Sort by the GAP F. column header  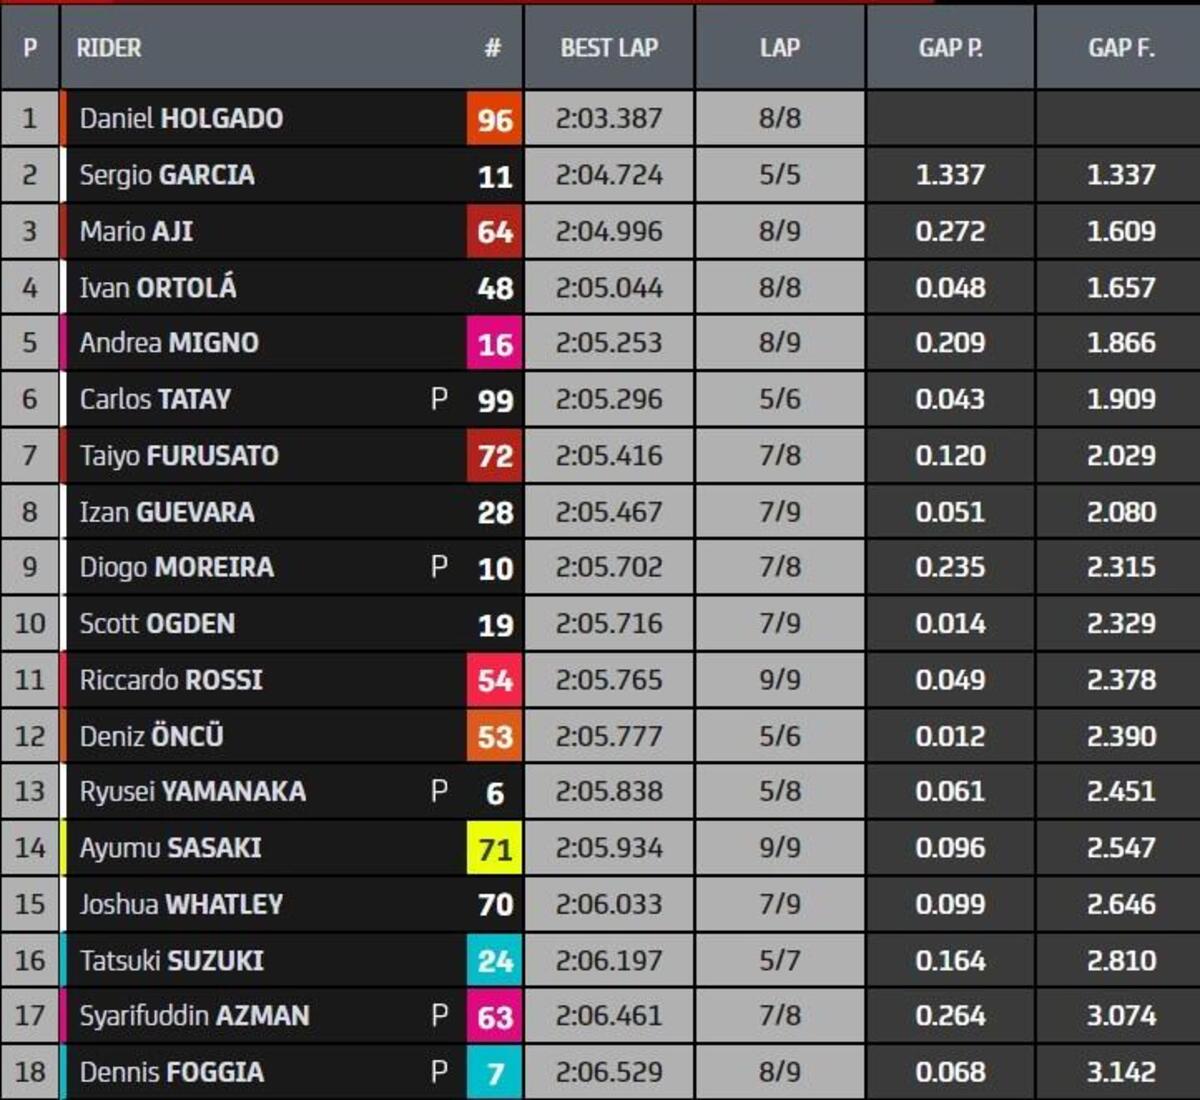1120,48
